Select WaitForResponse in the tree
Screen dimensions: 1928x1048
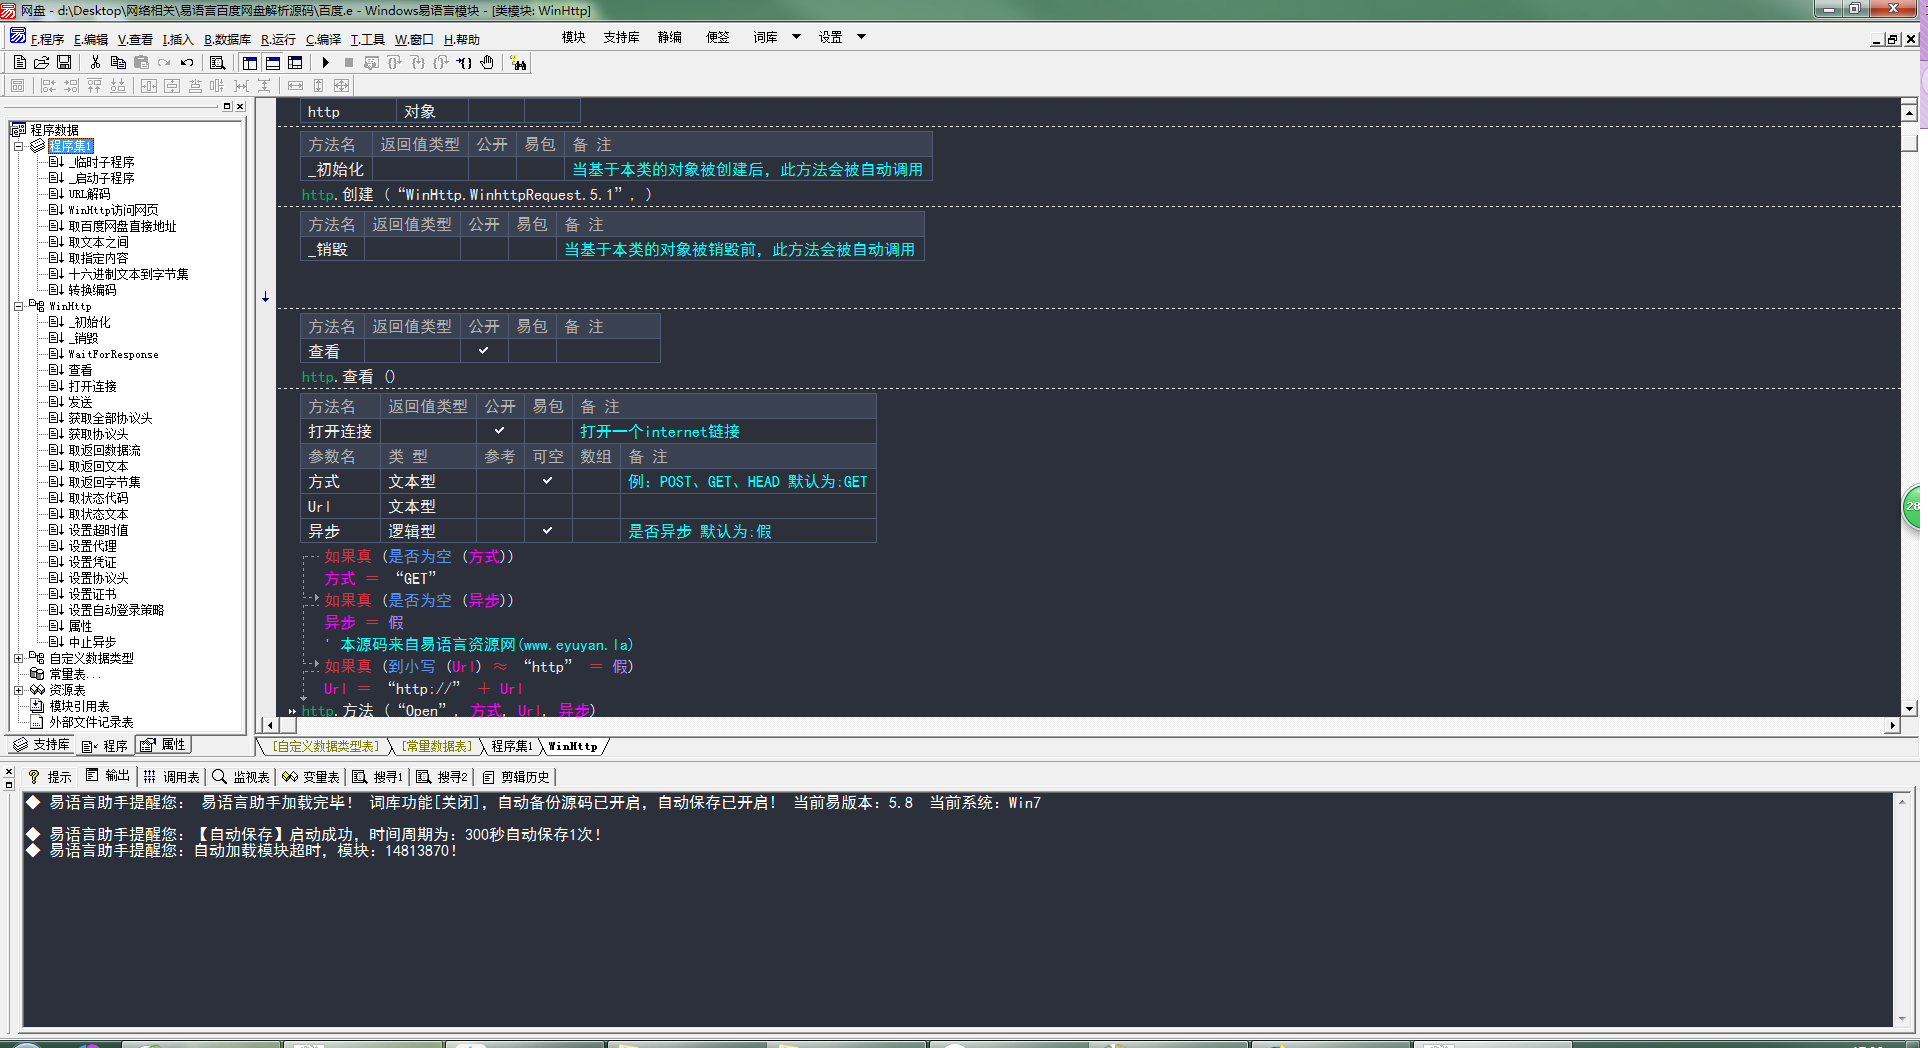pyautogui.click(x=113, y=354)
